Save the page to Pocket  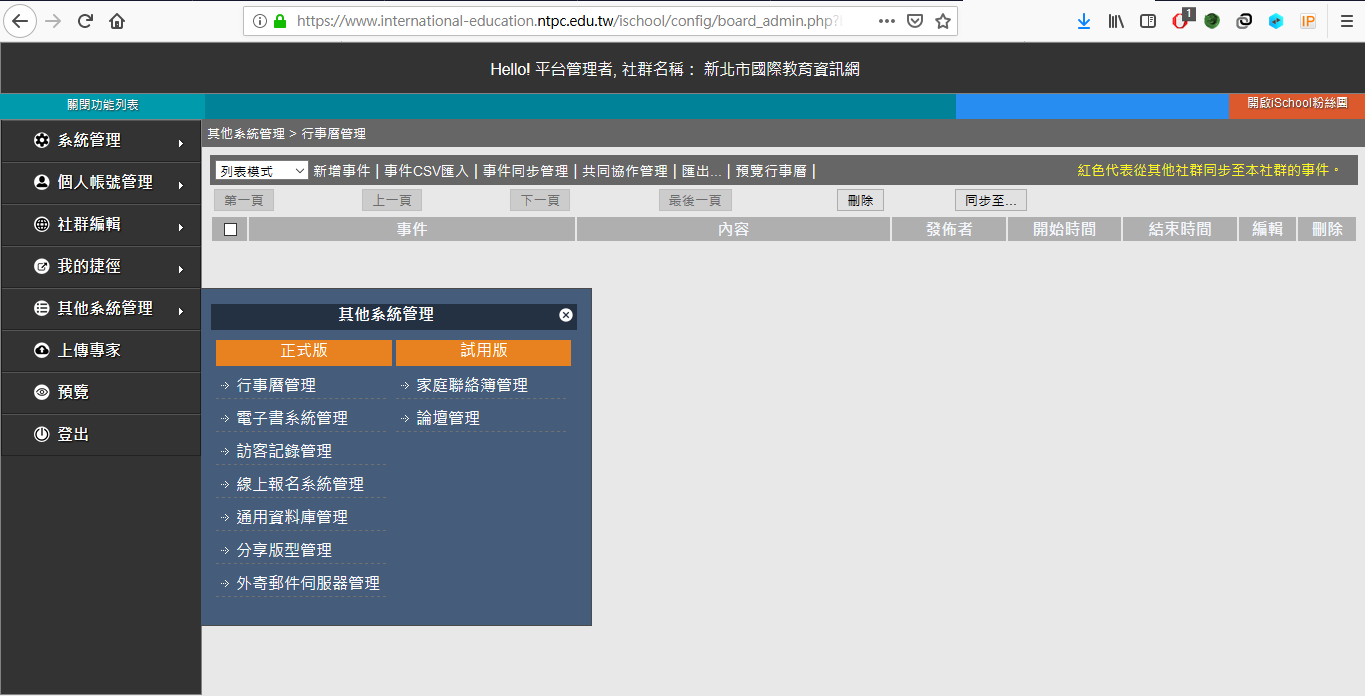point(915,21)
